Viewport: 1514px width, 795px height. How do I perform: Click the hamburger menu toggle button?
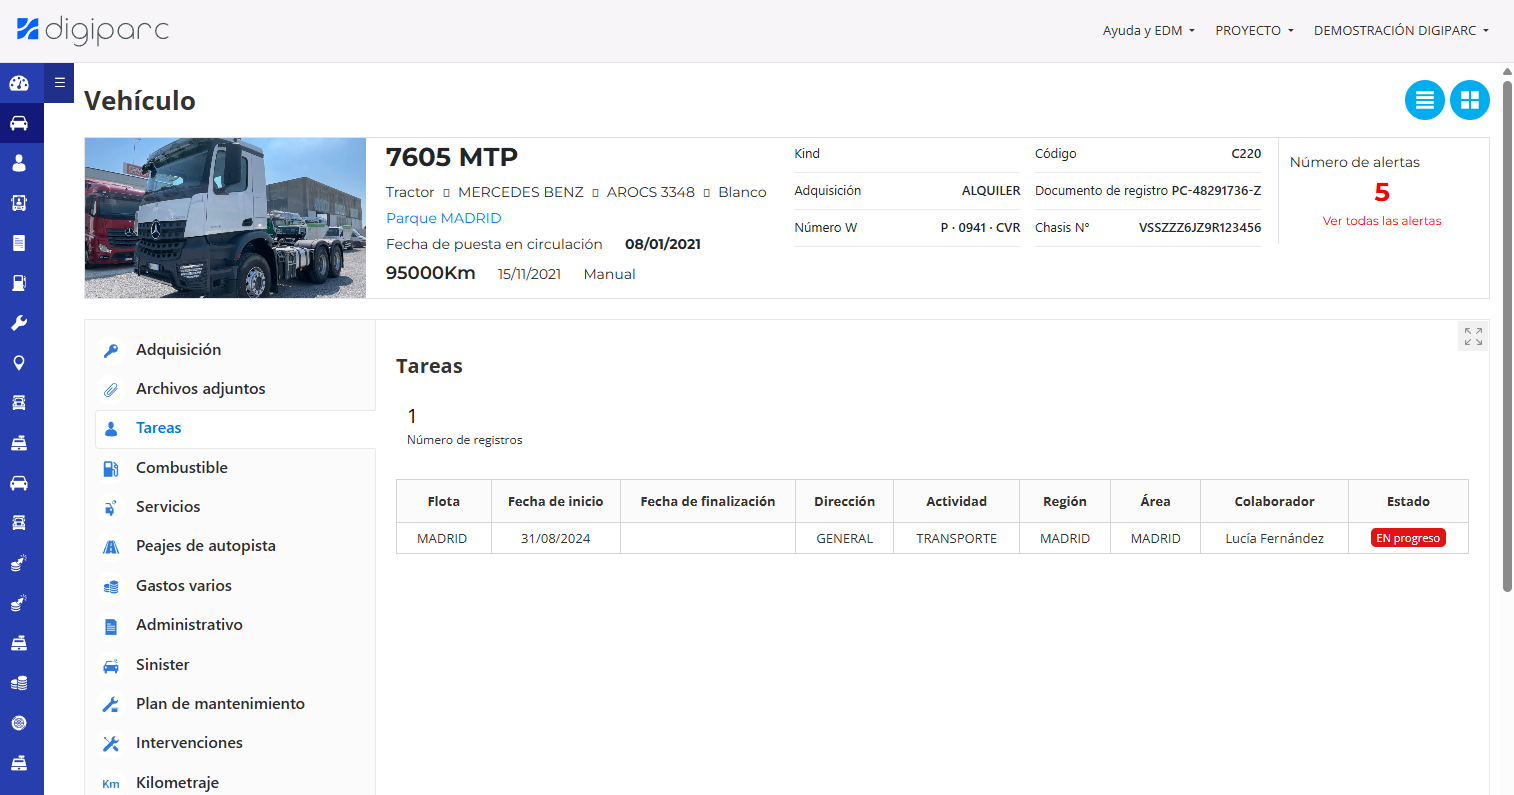(59, 83)
